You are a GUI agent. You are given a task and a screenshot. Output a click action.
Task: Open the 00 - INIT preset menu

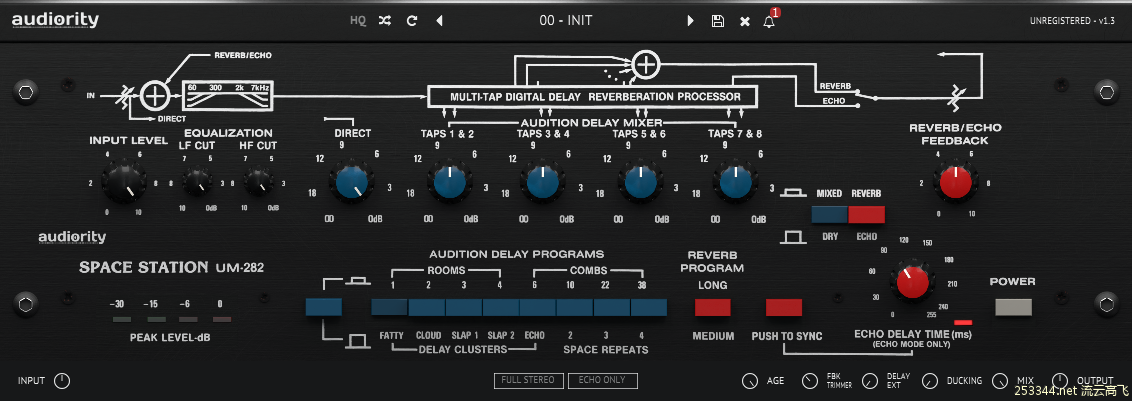click(565, 21)
